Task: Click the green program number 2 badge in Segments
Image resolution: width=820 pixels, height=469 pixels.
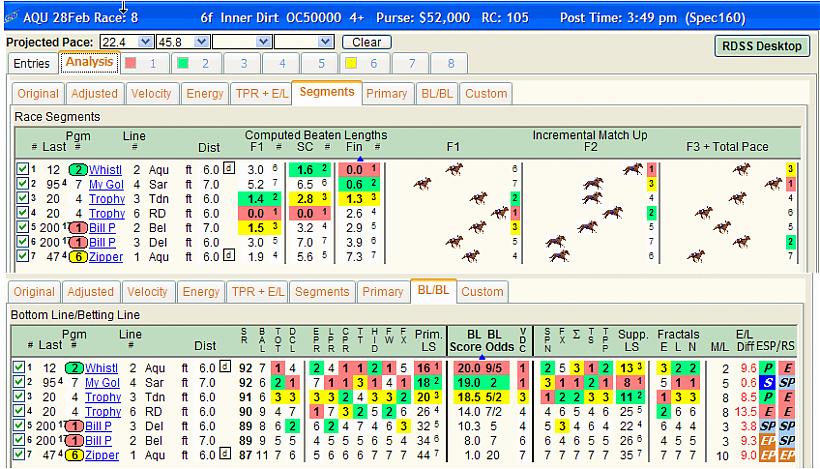Action: 78,169
